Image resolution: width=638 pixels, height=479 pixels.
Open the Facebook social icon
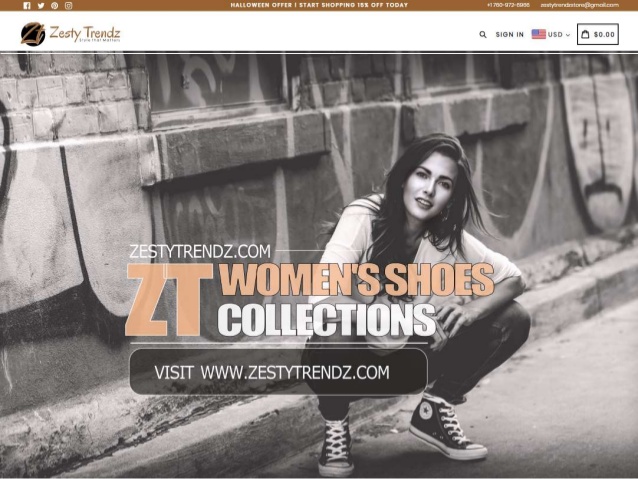[x=27, y=6]
